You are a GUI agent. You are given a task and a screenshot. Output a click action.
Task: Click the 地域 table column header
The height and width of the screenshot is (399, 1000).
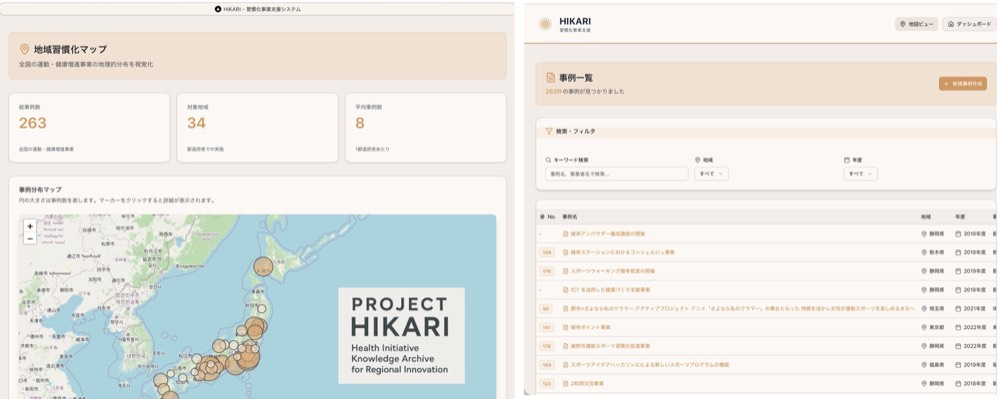coord(926,217)
